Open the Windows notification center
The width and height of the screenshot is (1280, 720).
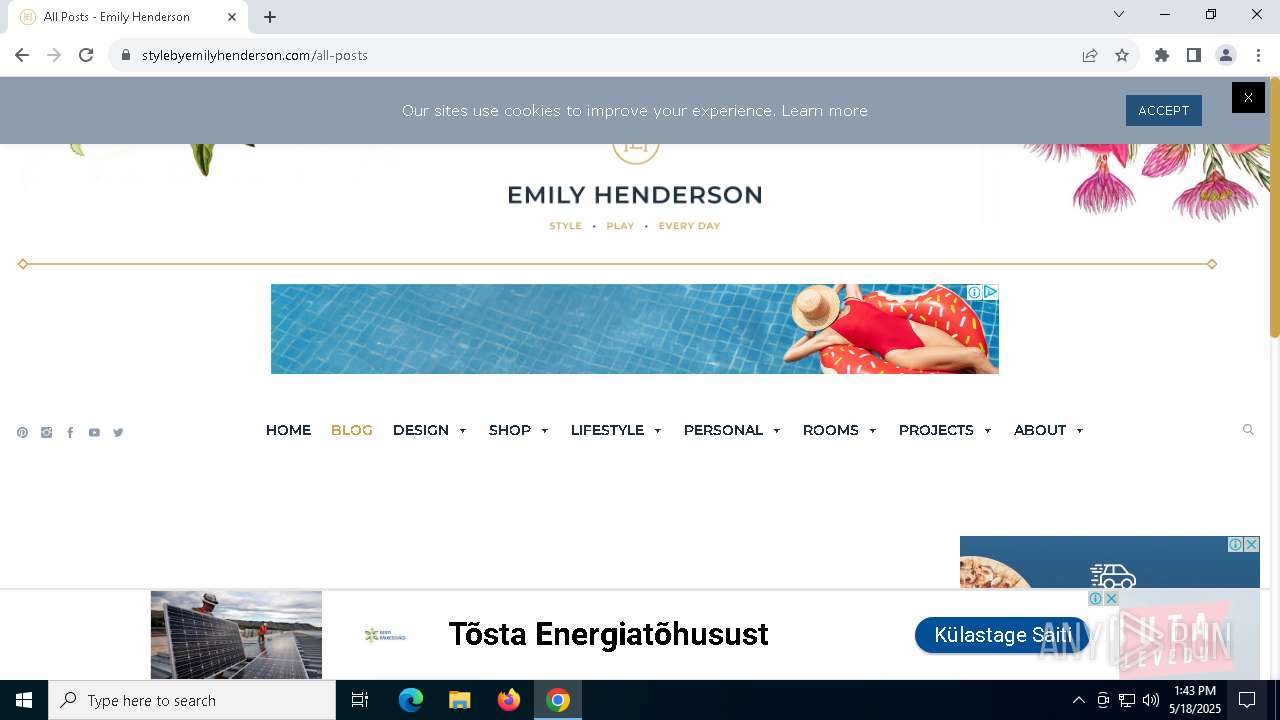1247,700
